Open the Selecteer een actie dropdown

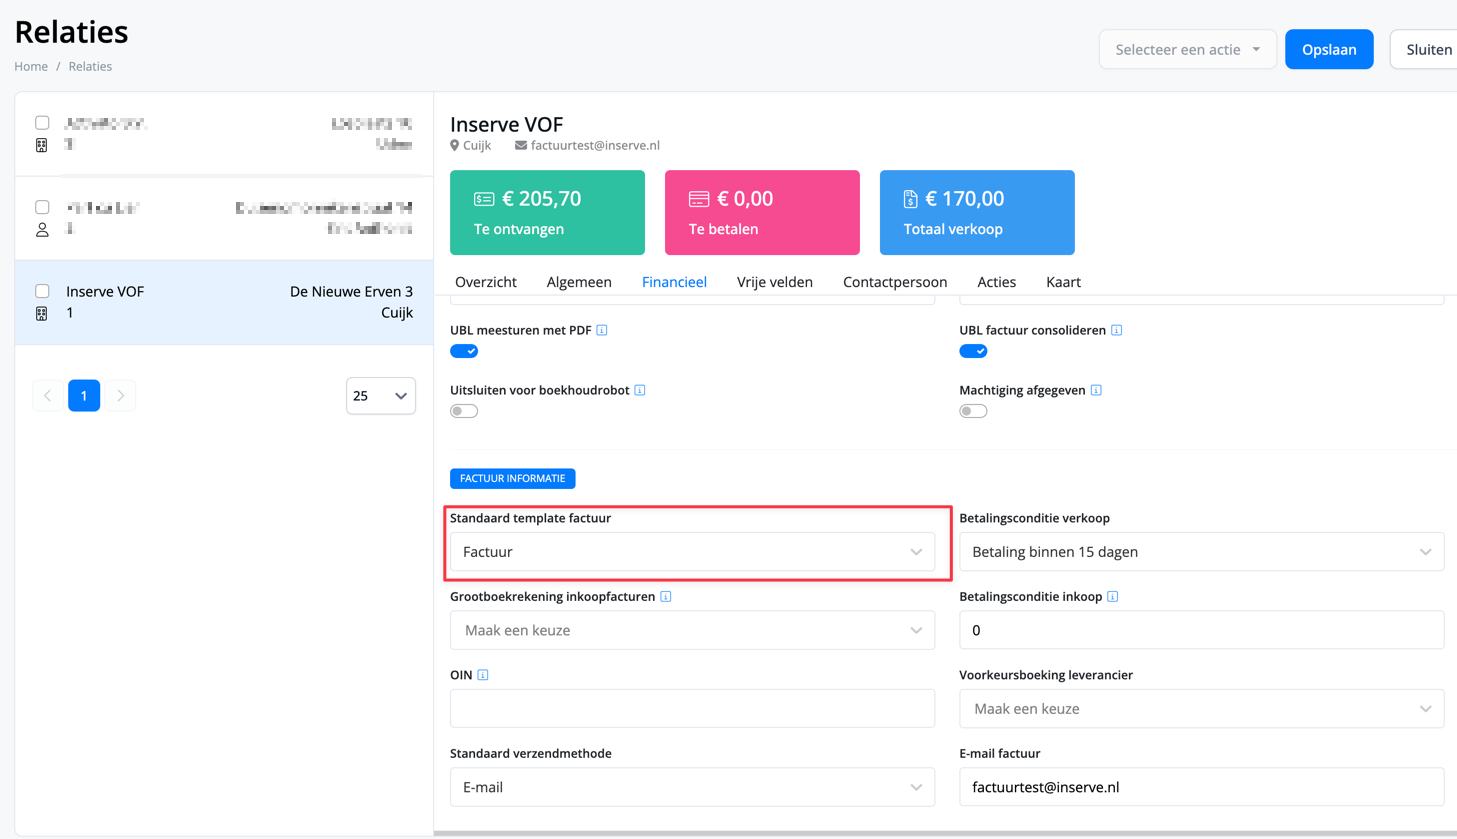[x=1187, y=49]
